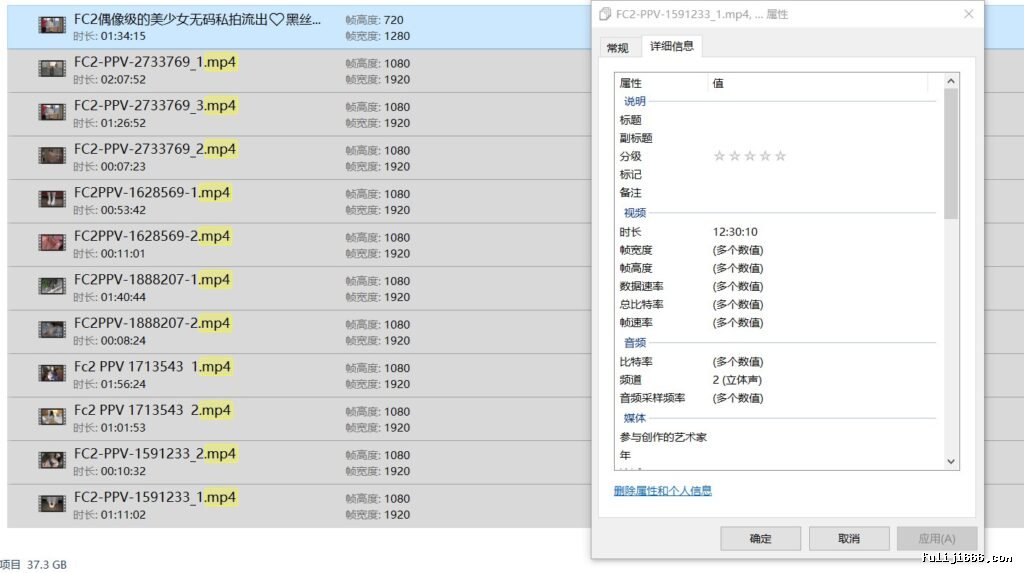Click thumbnail of Fc2 PPV 1713543 2.mp4
Screen dimensions: 1024x573
pyautogui.click(x=52, y=416)
